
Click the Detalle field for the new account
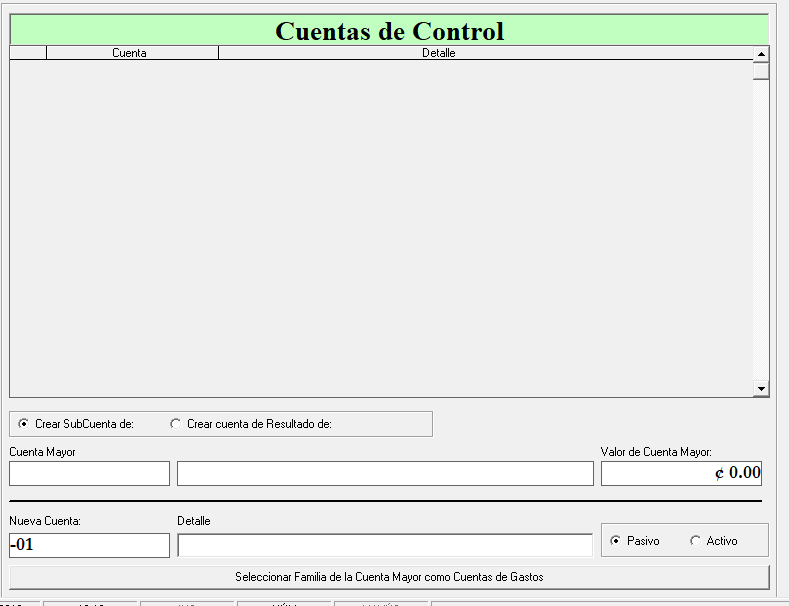385,545
